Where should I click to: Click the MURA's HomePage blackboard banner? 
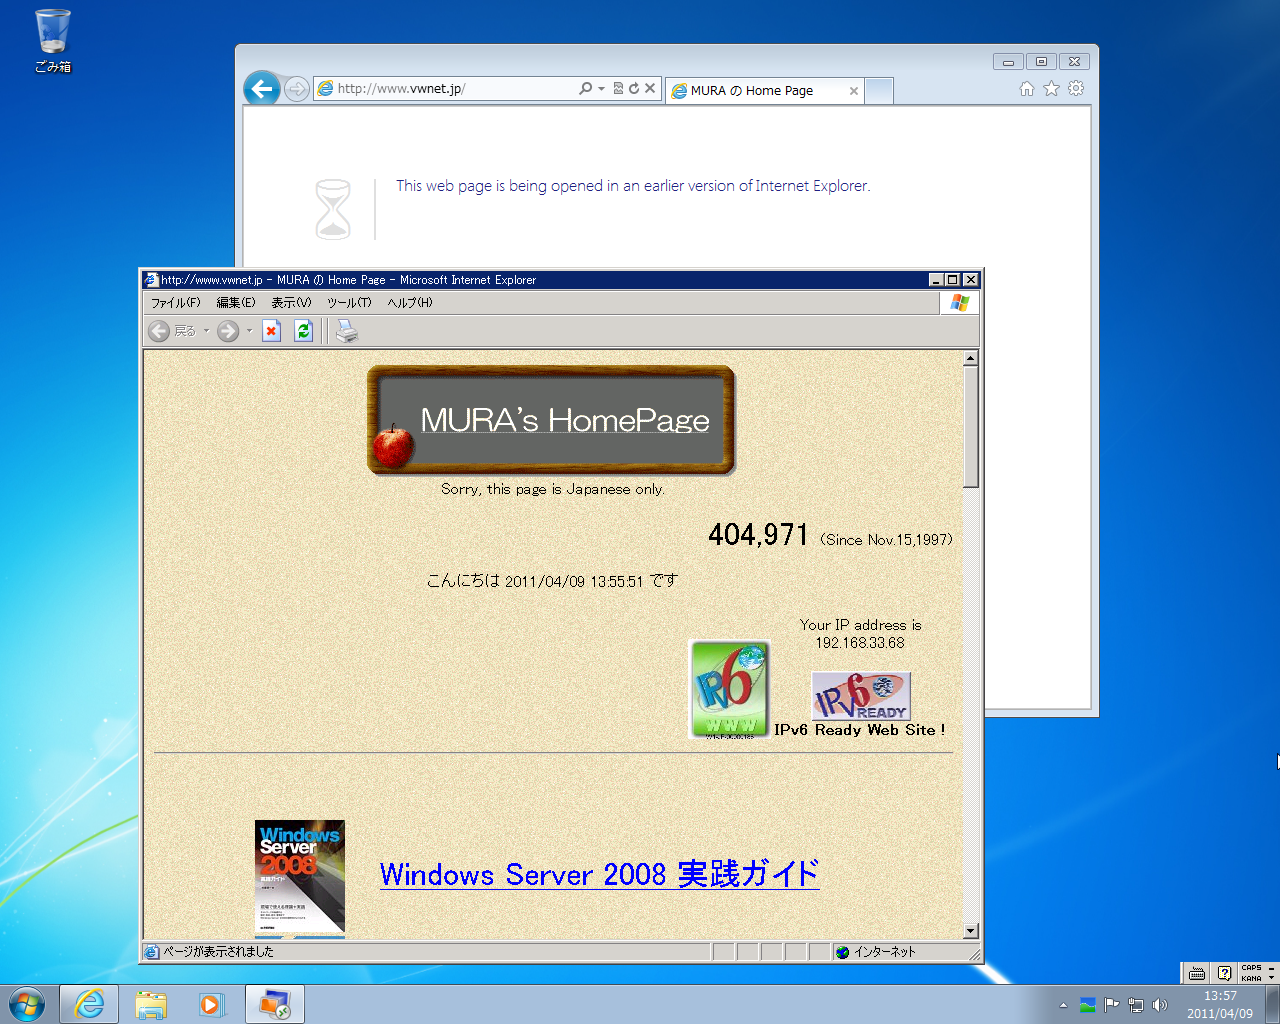(551, 420)
